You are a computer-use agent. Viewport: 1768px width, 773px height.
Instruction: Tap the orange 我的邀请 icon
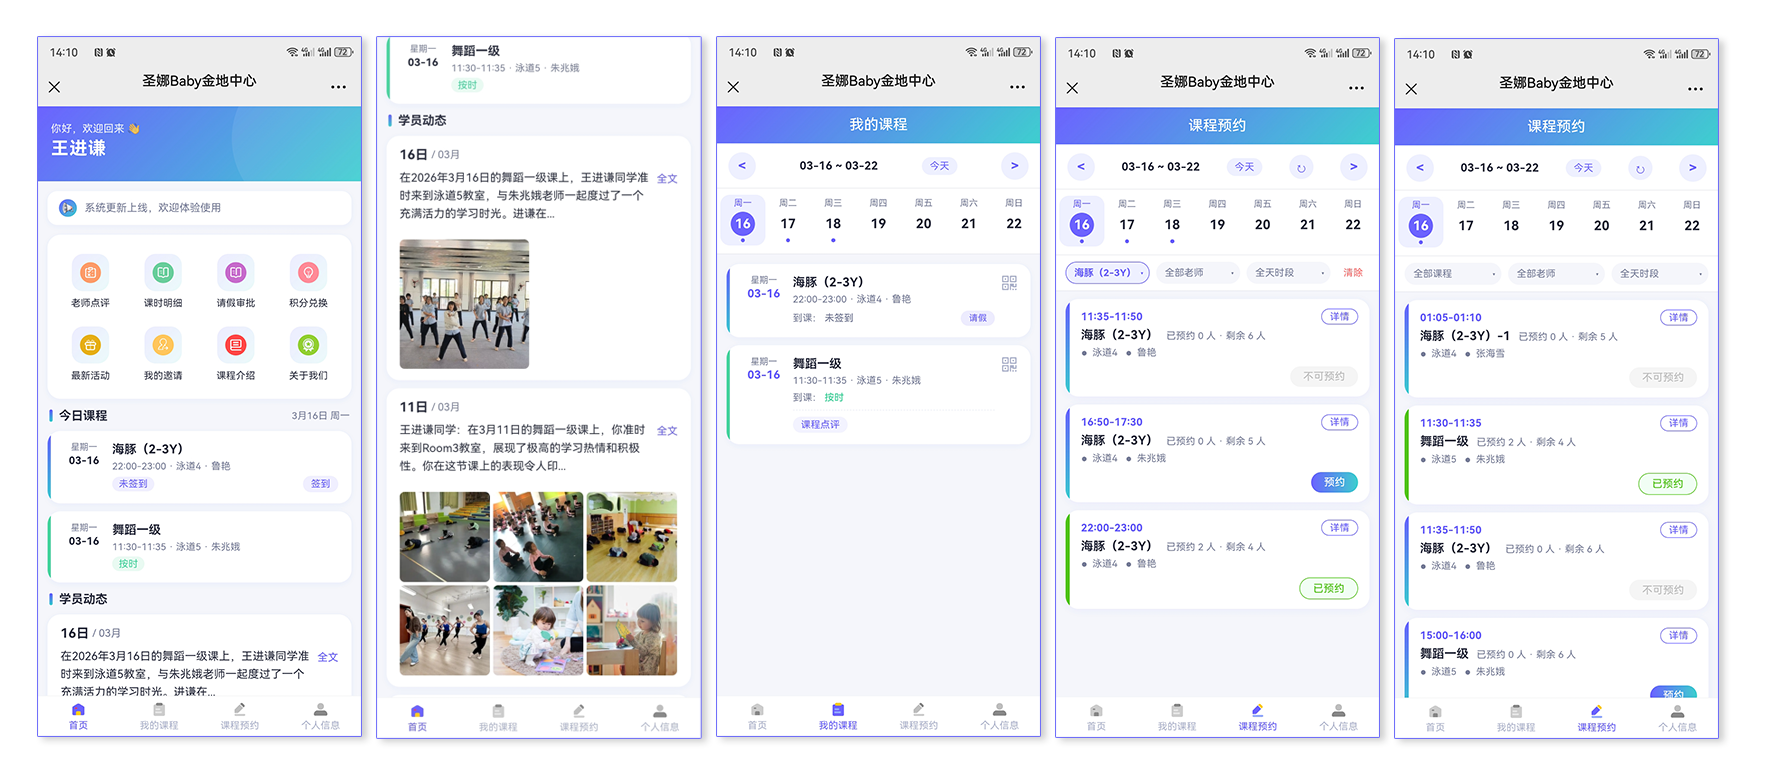163,346
